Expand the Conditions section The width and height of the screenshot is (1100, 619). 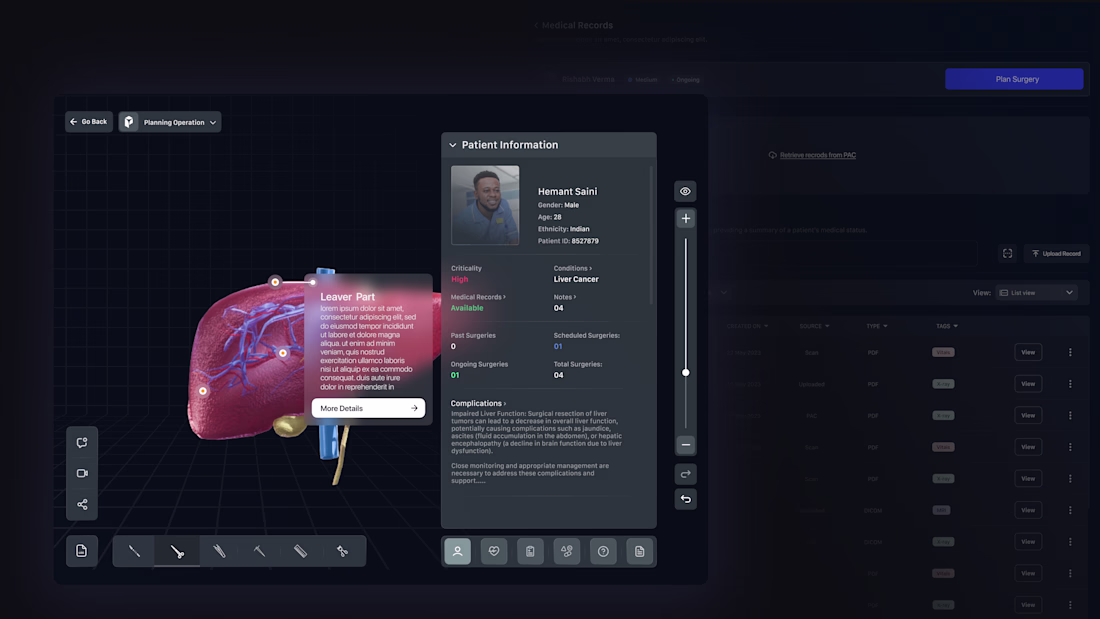[x=572, y=268]
